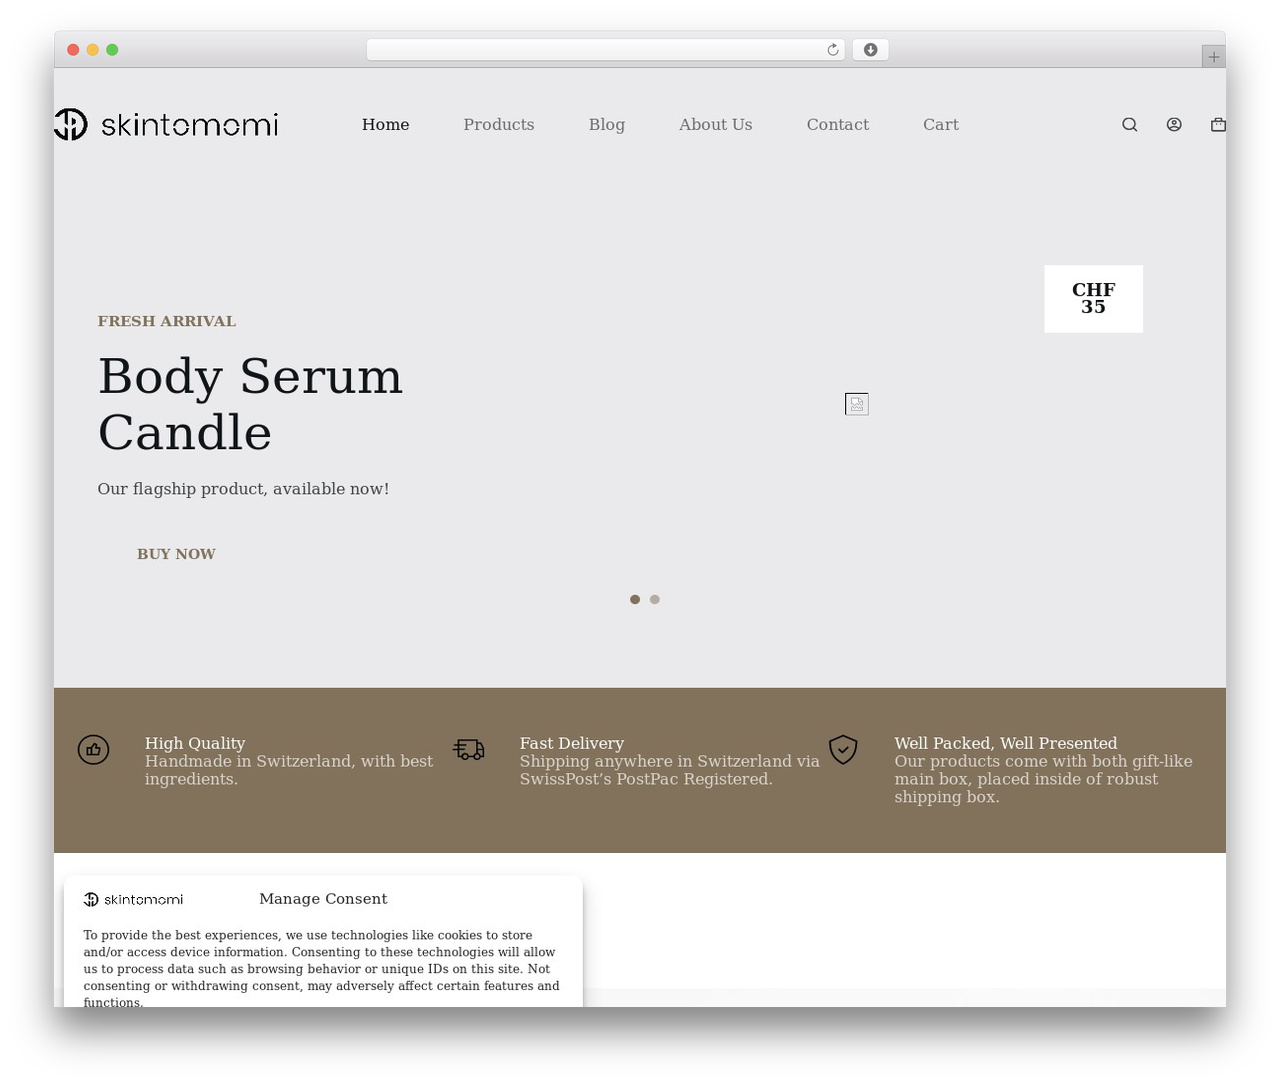
Task: Open the shopping bag cart icon
Action: pyautogui.click(x=1218, y=125)
